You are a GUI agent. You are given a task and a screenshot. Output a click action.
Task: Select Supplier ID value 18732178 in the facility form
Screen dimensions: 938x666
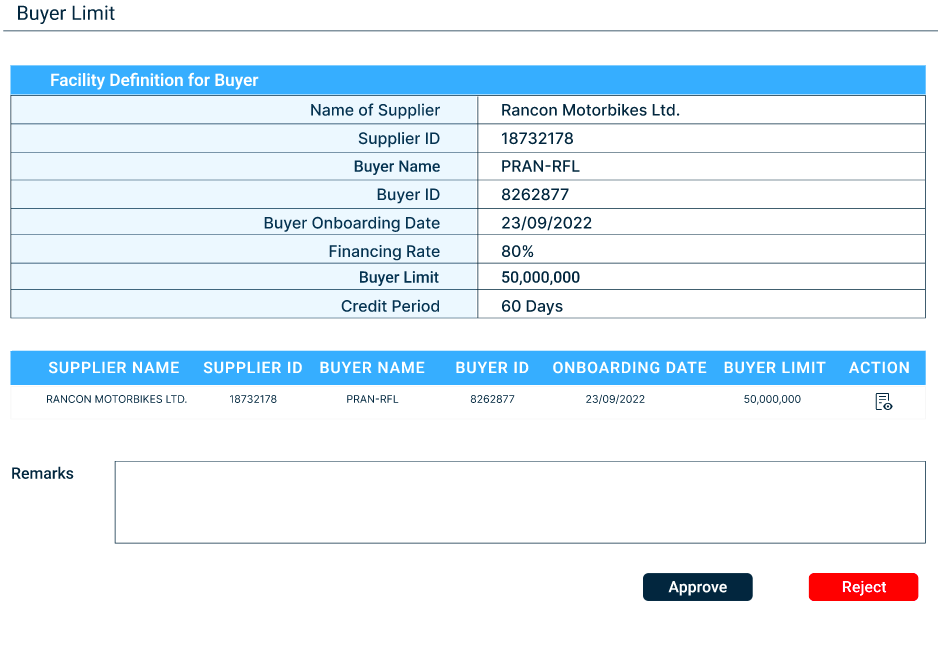pyautogui.click(x=537, y=139)
